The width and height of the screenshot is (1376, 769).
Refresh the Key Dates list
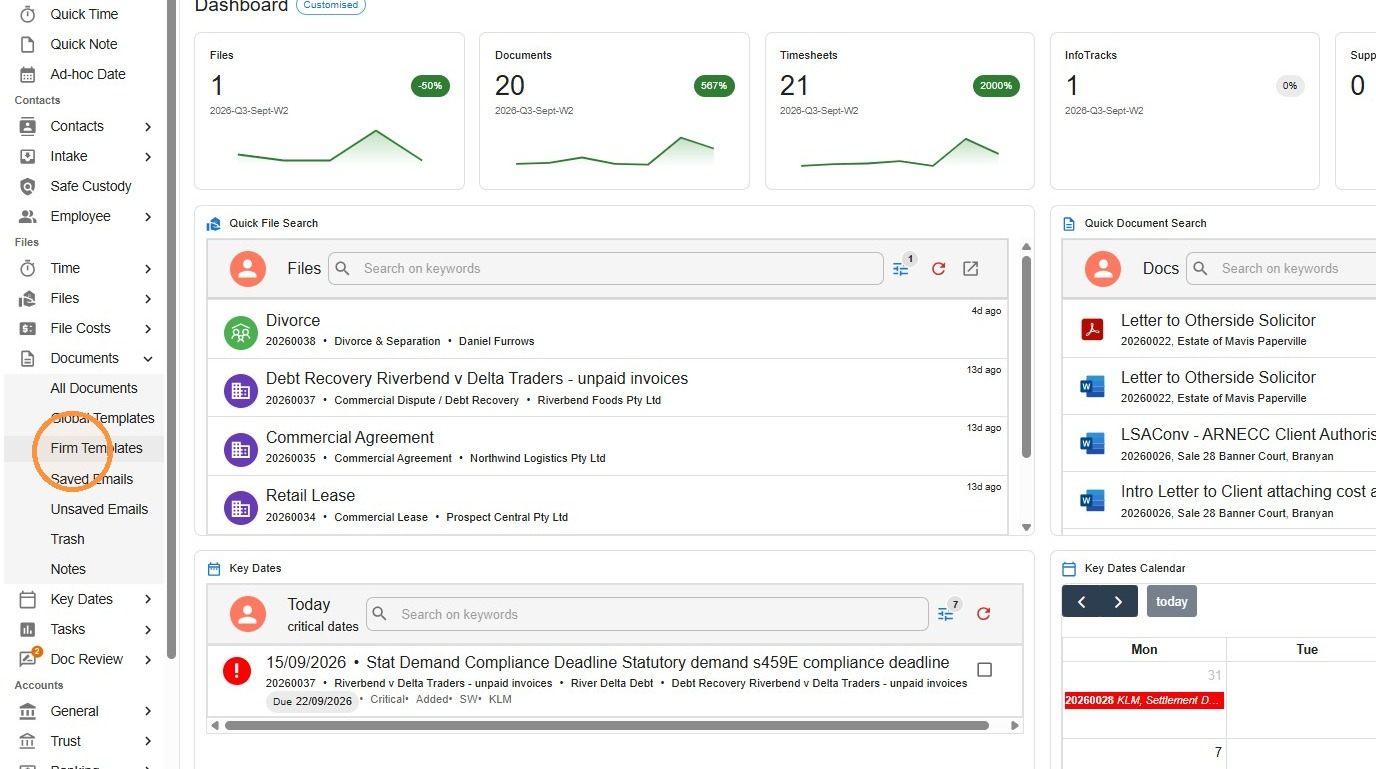[983, 614]
